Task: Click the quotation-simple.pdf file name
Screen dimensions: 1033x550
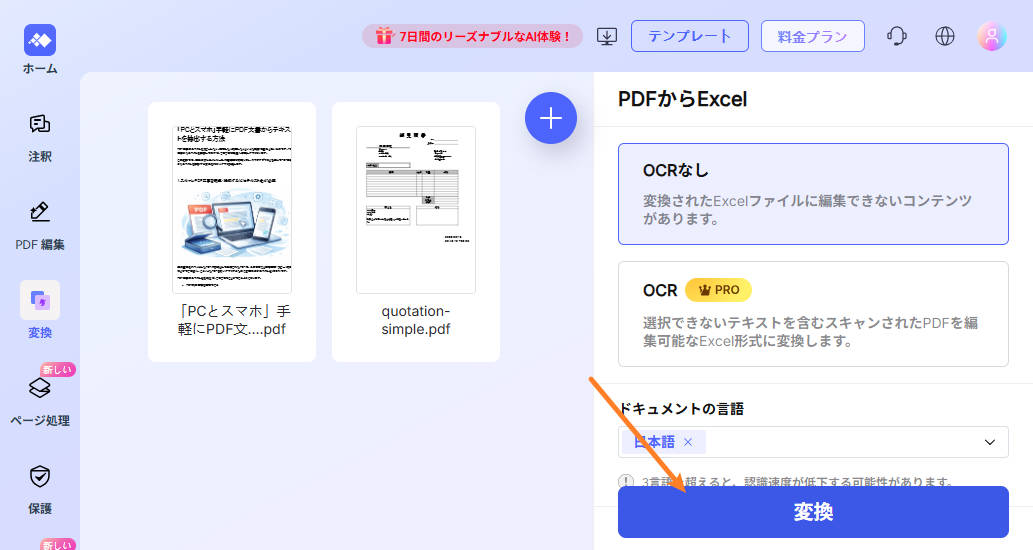Action: coord(416,320)
